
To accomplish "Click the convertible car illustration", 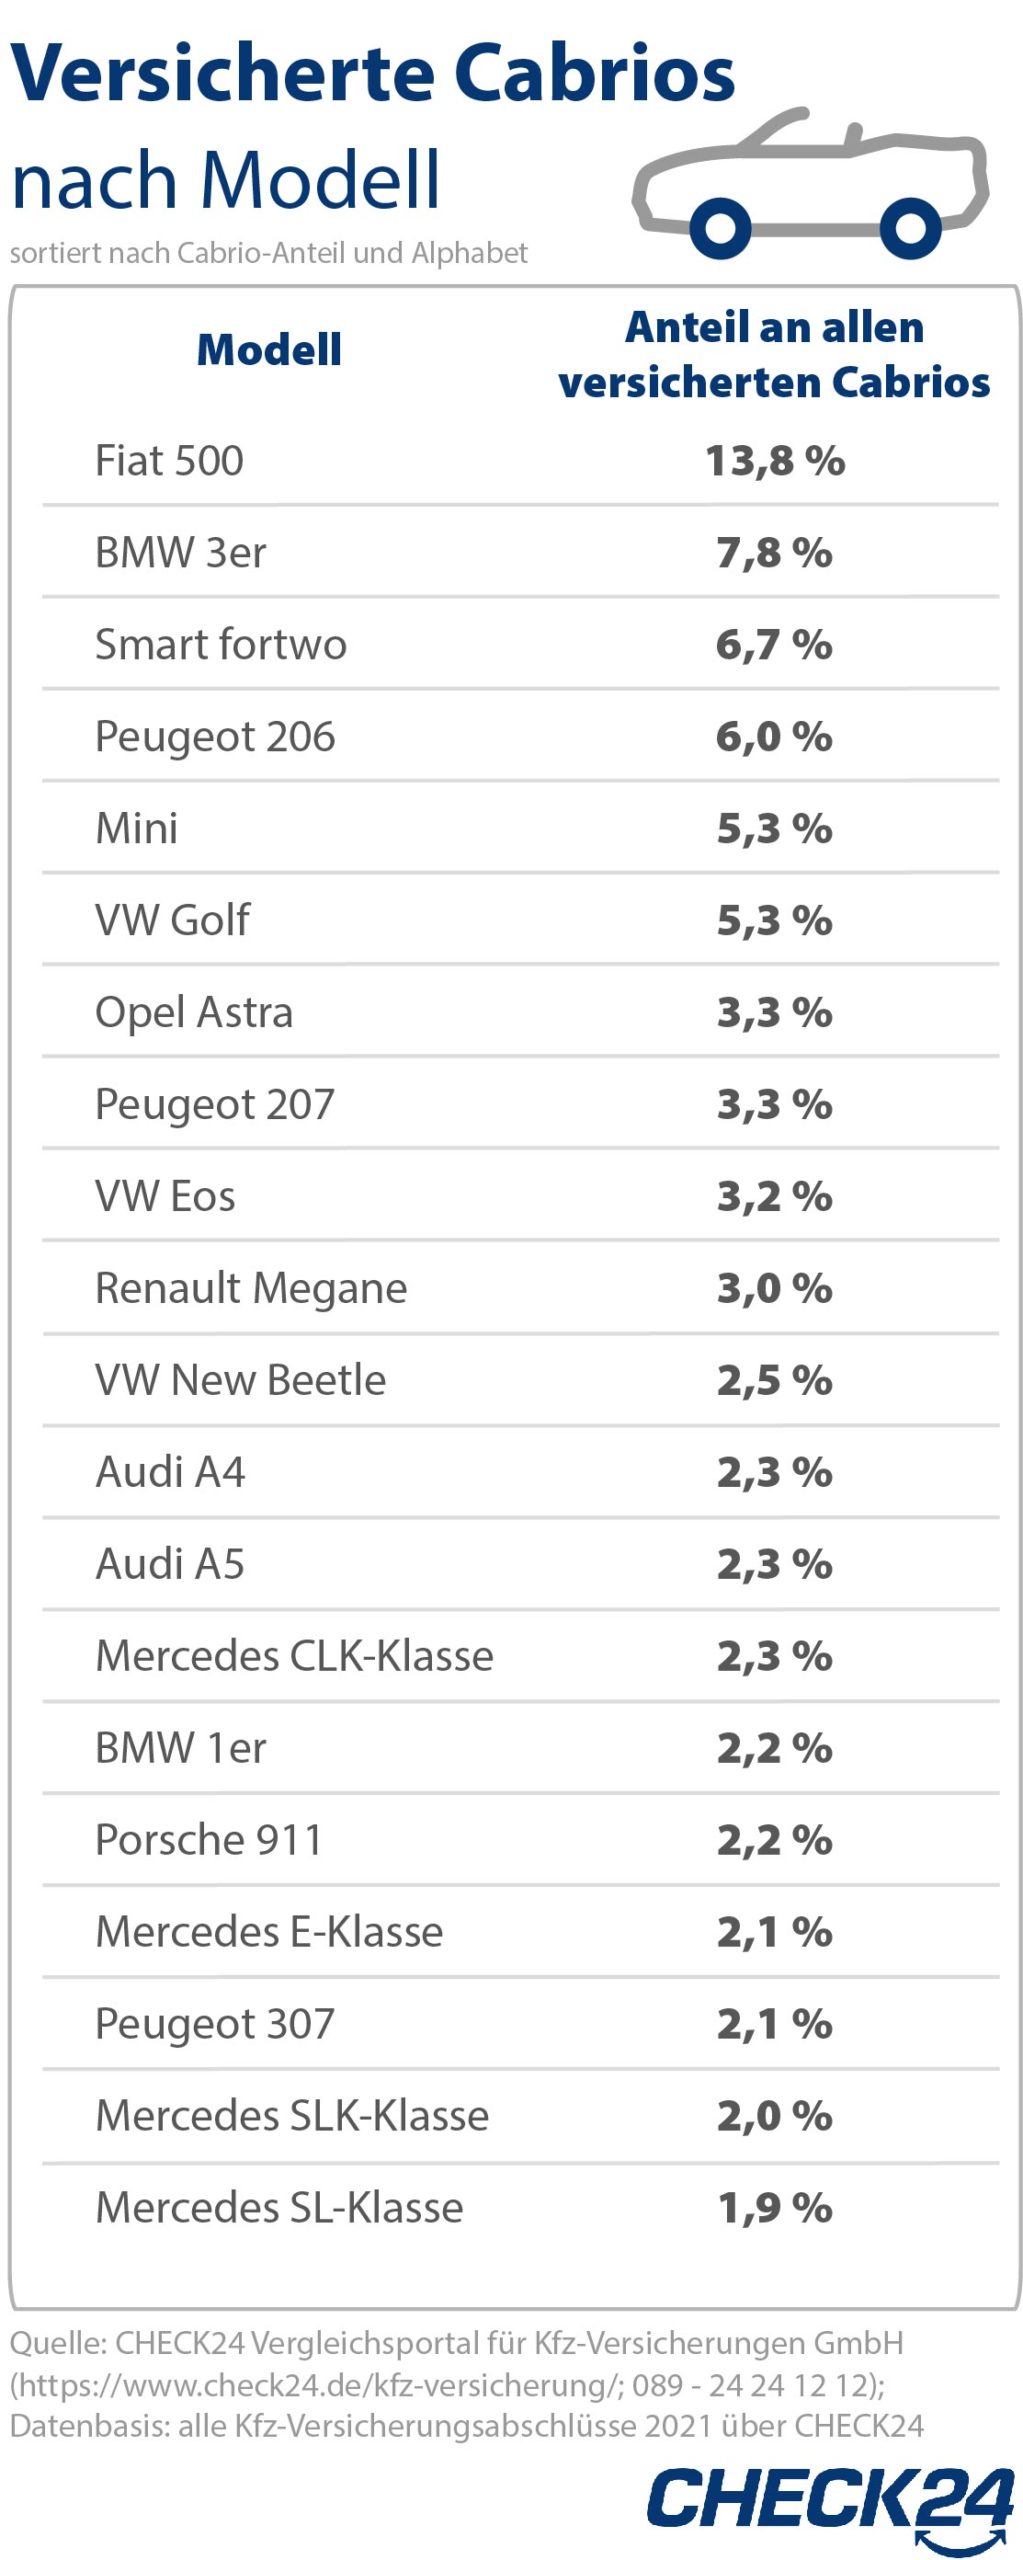I will [810, 180].
